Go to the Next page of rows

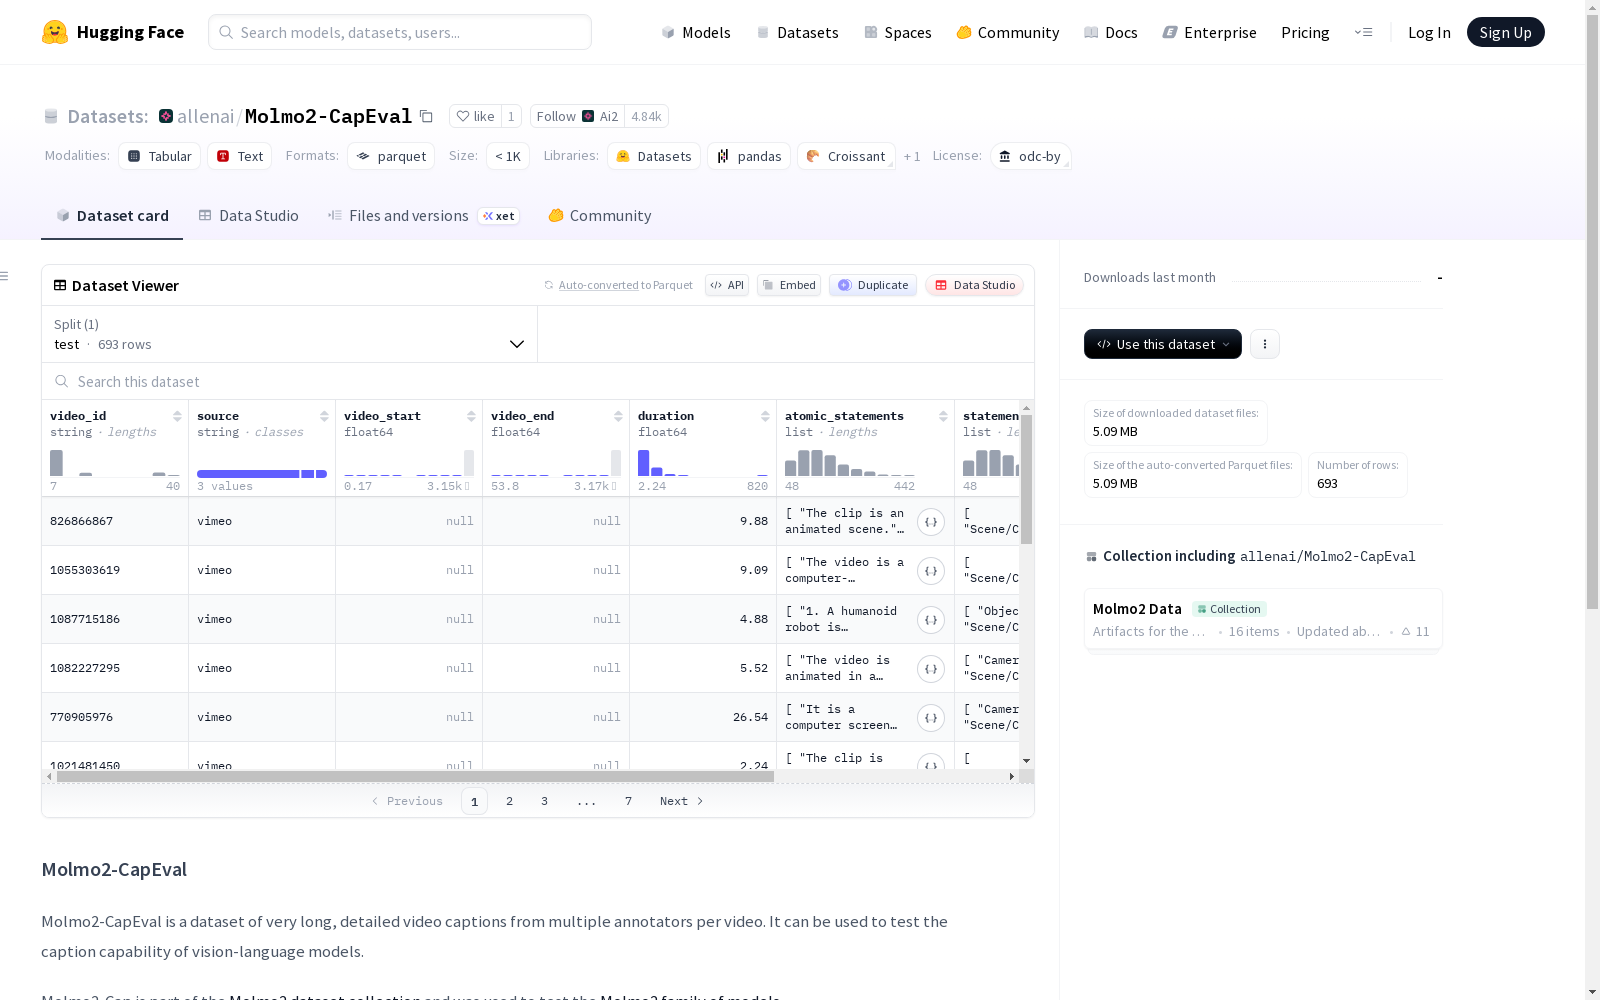tap(682, 801)
